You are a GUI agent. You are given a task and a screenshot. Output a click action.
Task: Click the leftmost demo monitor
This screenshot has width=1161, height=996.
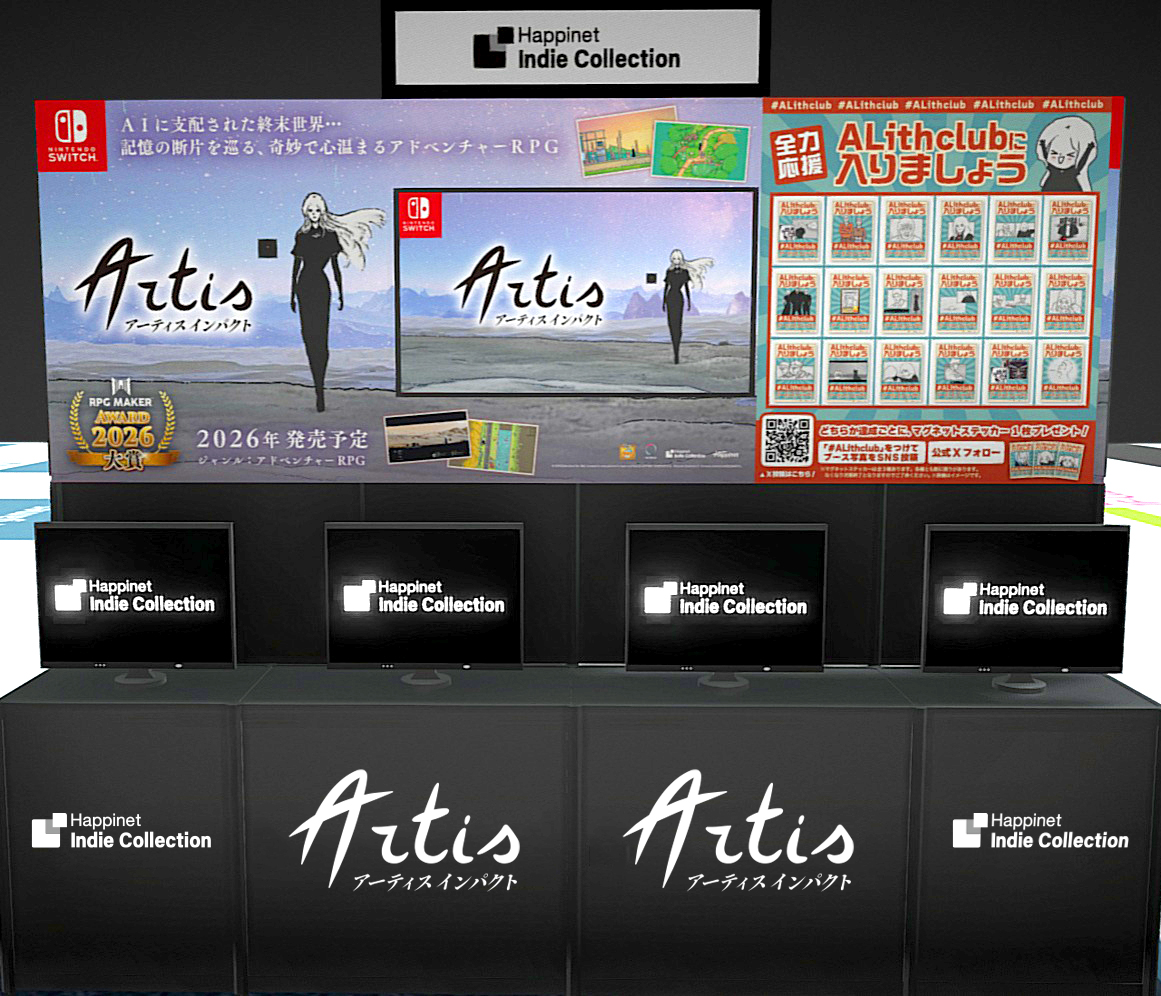point(135,596)
